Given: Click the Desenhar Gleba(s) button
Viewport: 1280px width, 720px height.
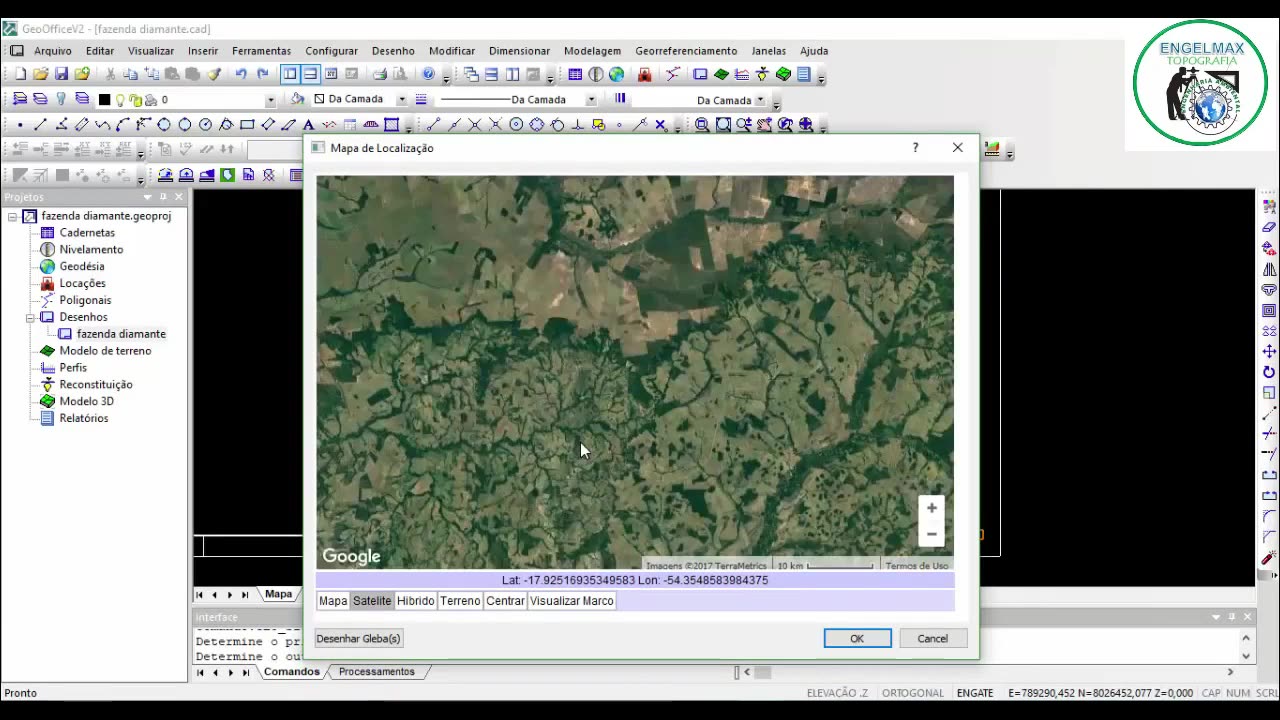Looking at the screenshot, I should [x=358, y=639].
